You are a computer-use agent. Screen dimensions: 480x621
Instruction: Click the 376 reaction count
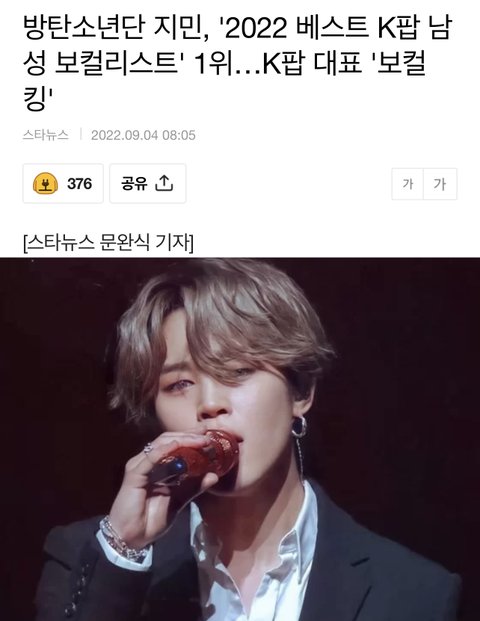[x=80, y=184]
